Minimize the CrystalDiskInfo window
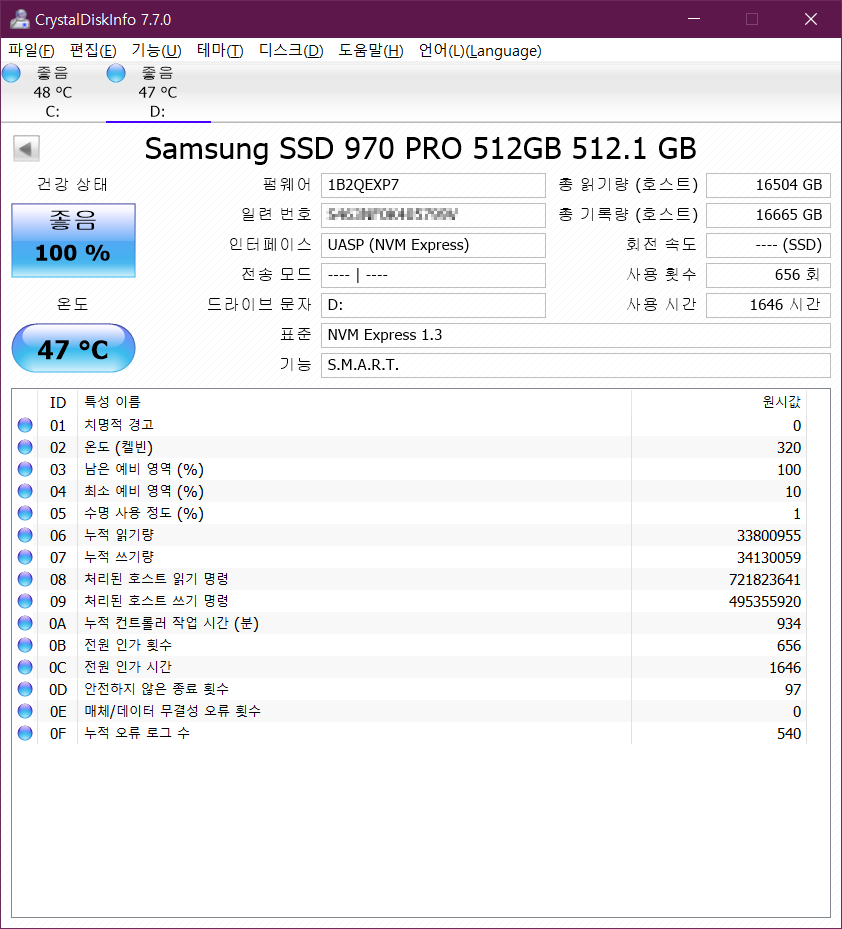Screen dimensions: 842x929 tap(694, 19)
